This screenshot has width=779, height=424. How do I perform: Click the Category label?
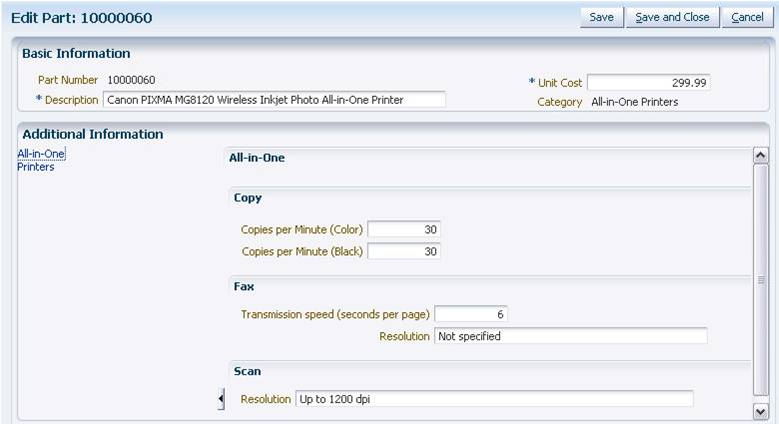pos(559,102)
